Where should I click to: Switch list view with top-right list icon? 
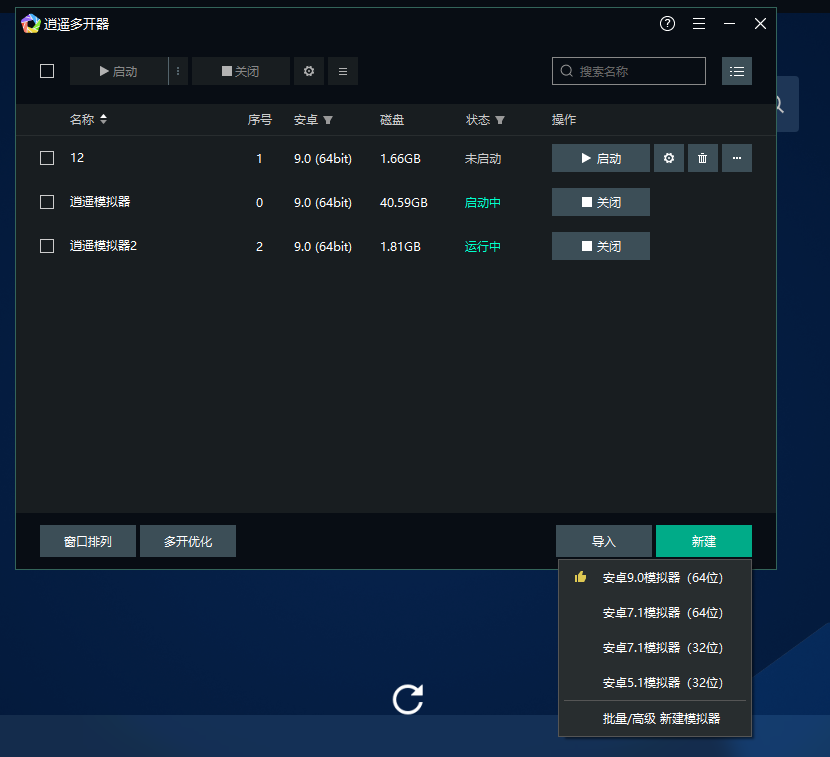click(x=737, y=71)
